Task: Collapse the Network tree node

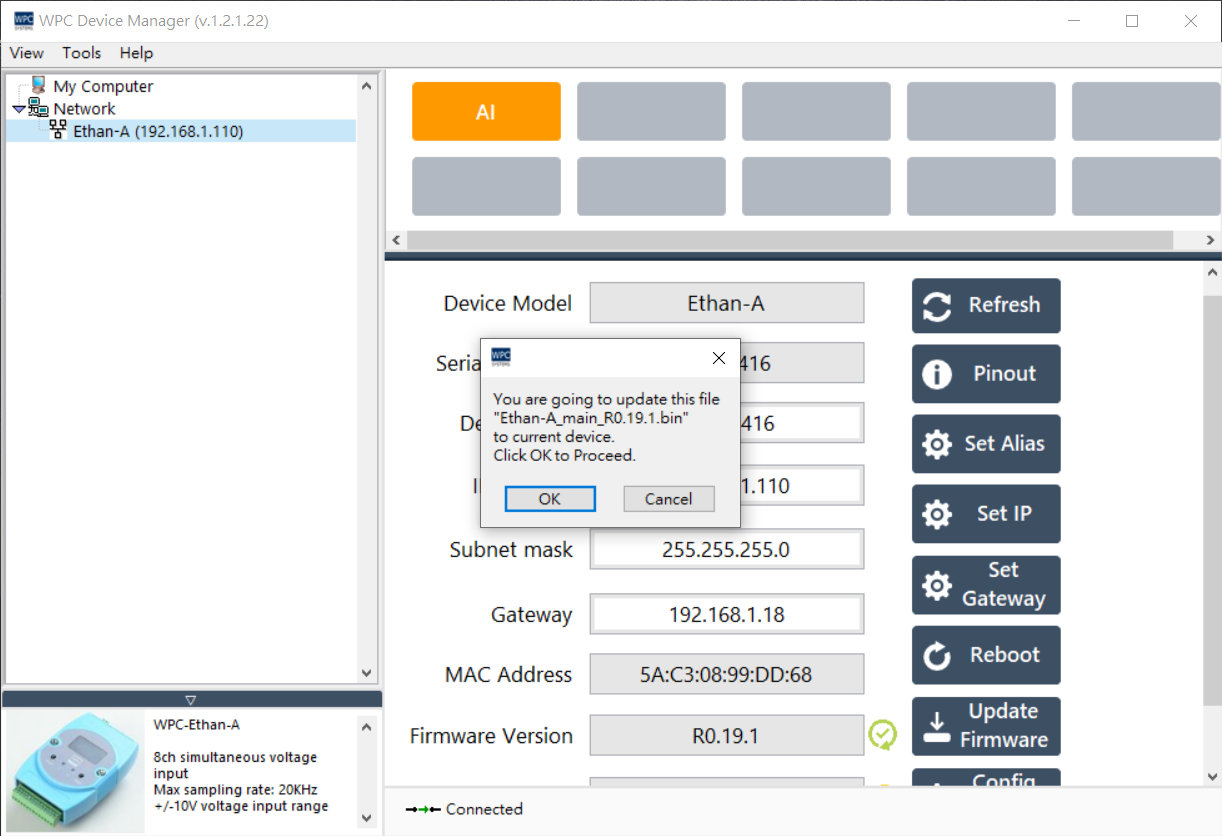Action: pos(19,109)
